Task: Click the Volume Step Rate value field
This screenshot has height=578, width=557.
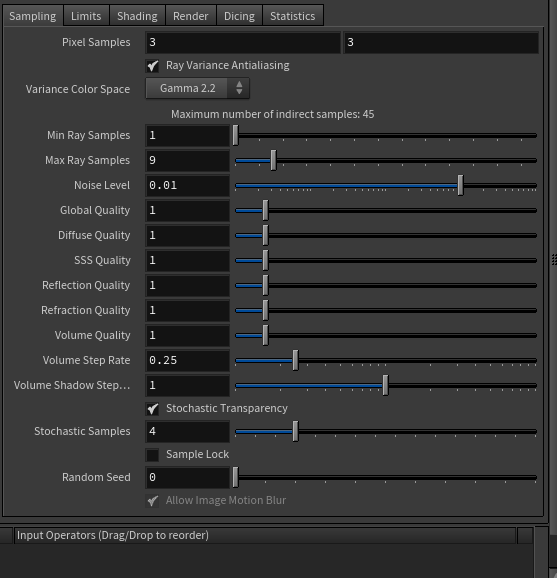Action: coord(188,361)
